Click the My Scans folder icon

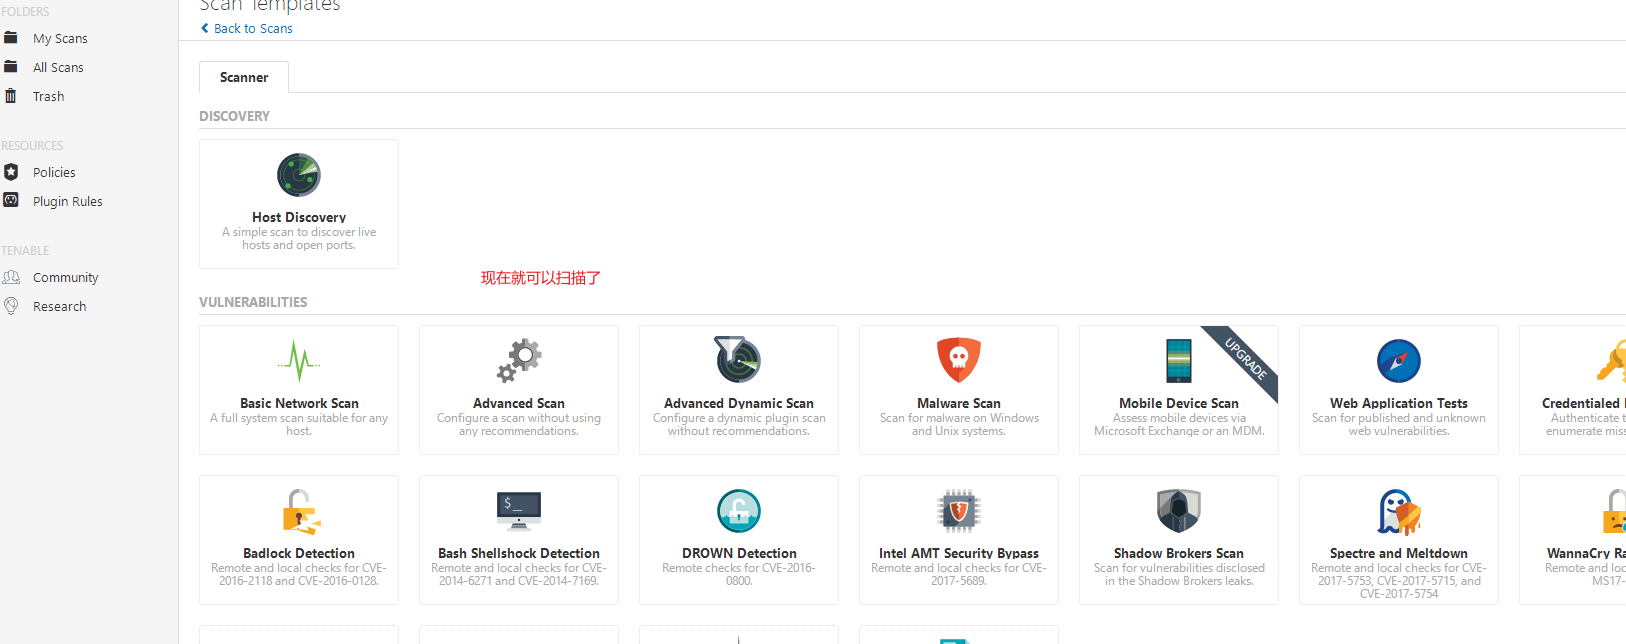(x=11, y=38)
